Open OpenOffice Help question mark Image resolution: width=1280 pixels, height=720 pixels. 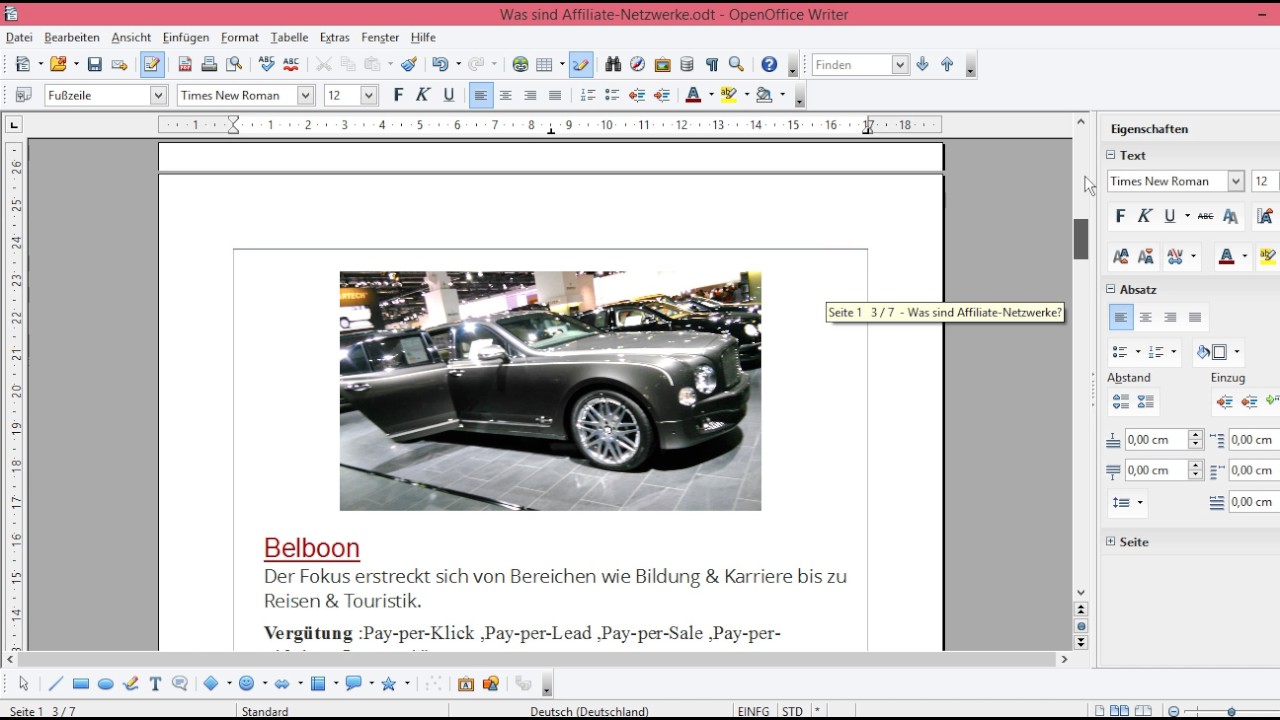click(x=769, y=64)
